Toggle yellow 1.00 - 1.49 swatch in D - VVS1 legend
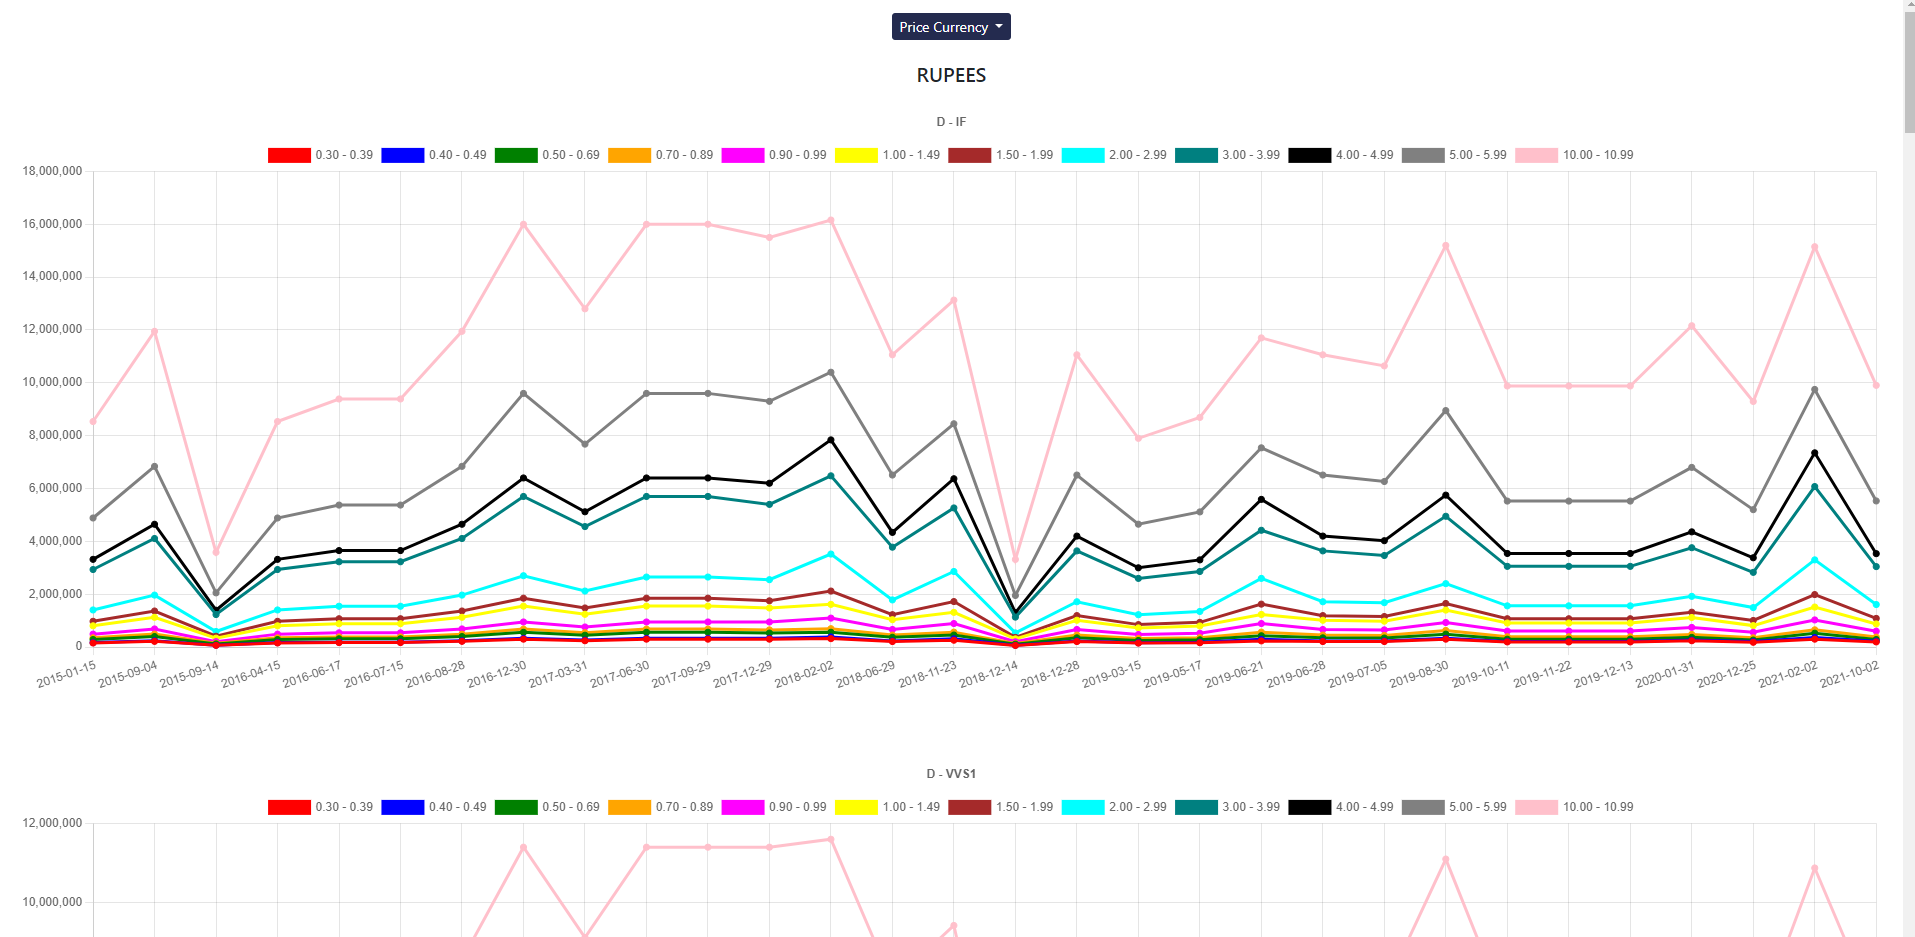 (x=856, y=807)
